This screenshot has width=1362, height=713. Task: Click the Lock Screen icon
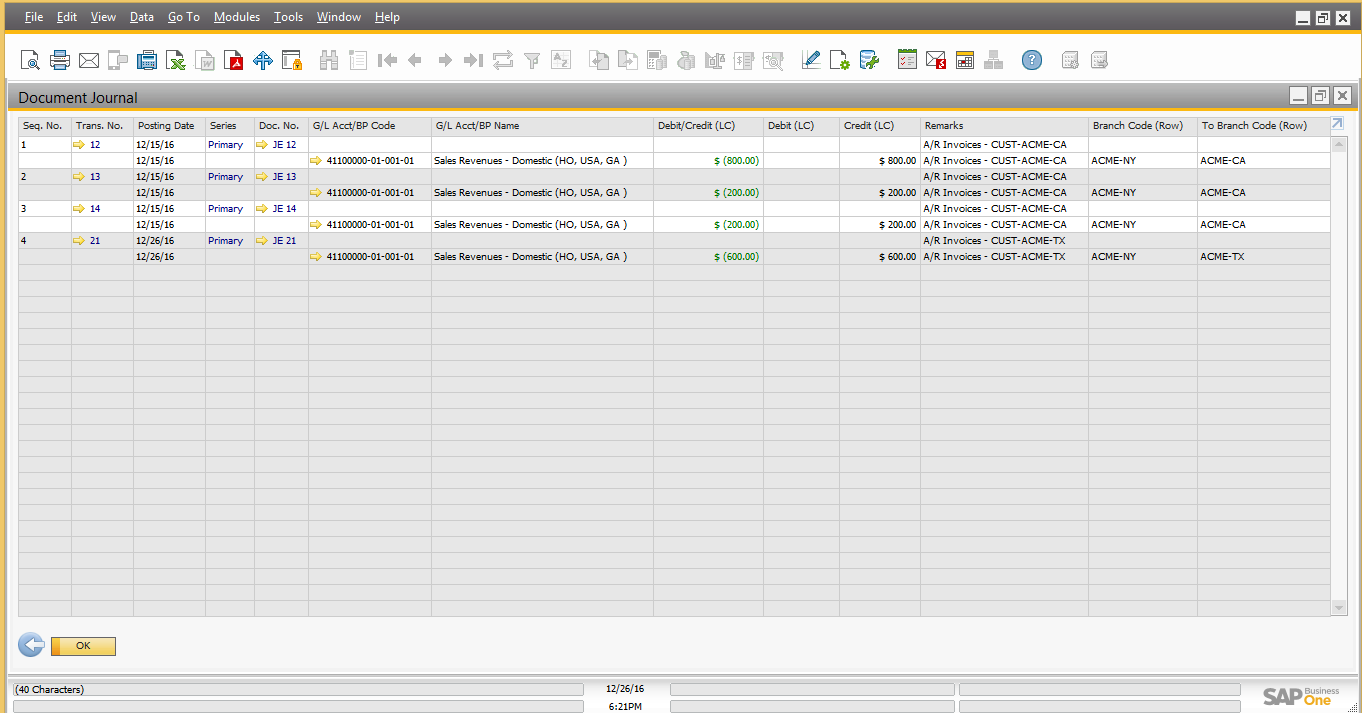pyautogui.click(x=292, y=61)
